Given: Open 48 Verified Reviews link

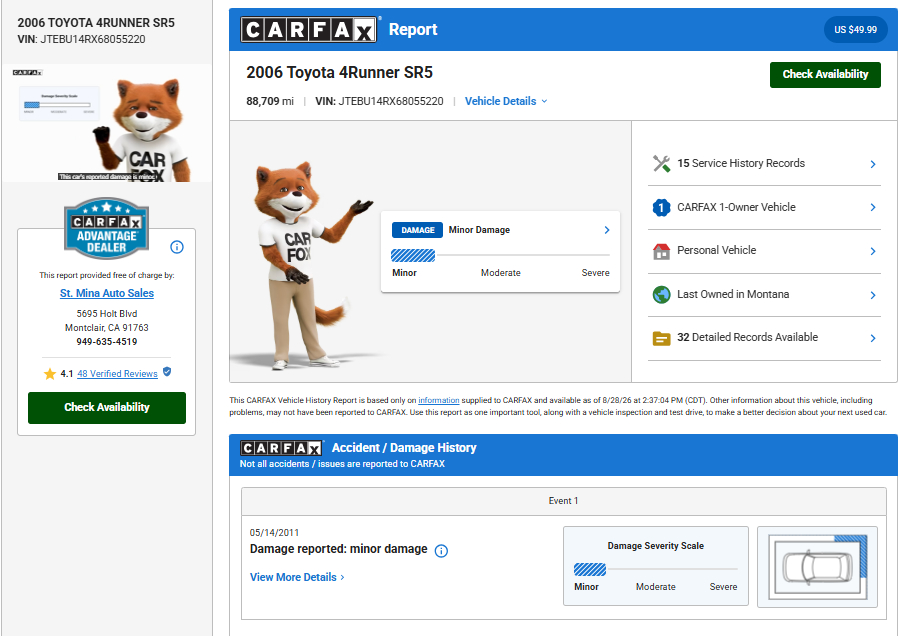Looking at the screenshot, I should click(117, 374).
